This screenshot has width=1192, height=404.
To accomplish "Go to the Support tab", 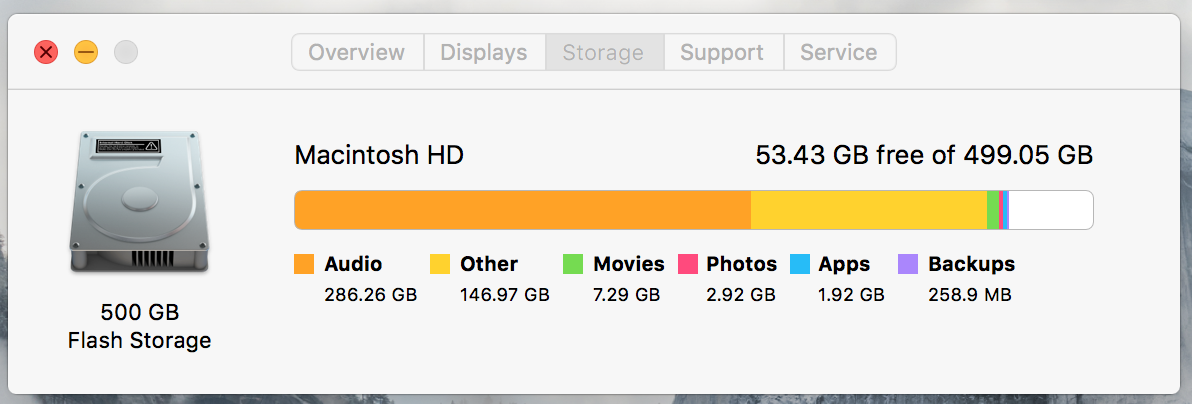I will tap(722, 53).
